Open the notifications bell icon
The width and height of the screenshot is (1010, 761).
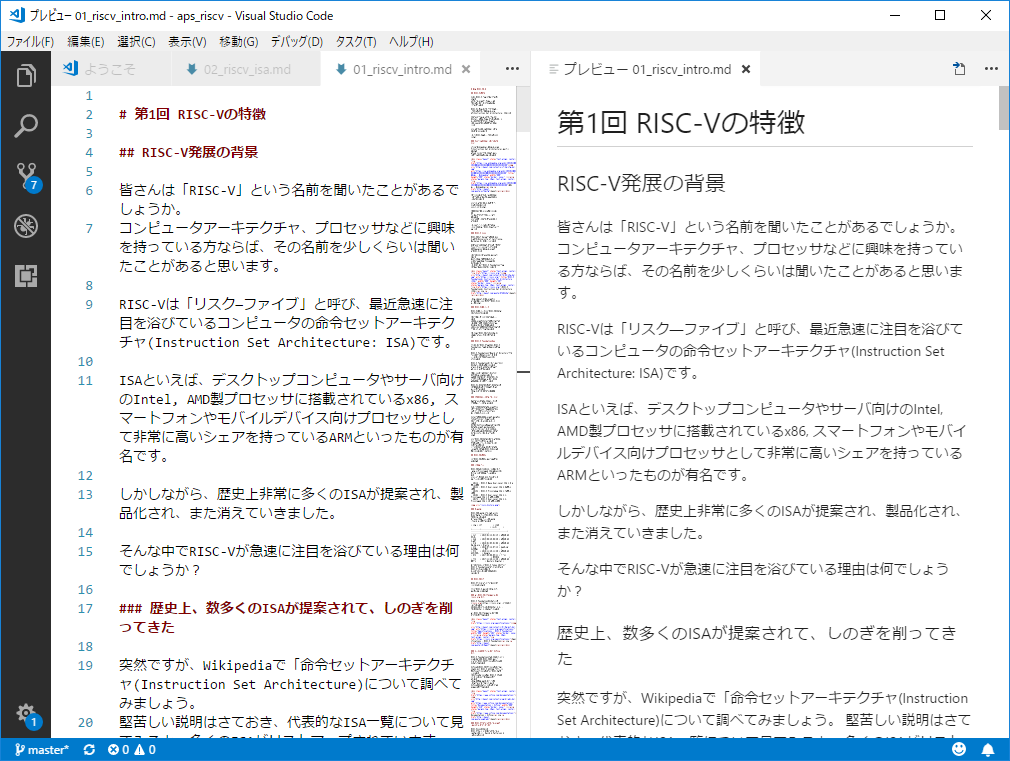(987, 749)
